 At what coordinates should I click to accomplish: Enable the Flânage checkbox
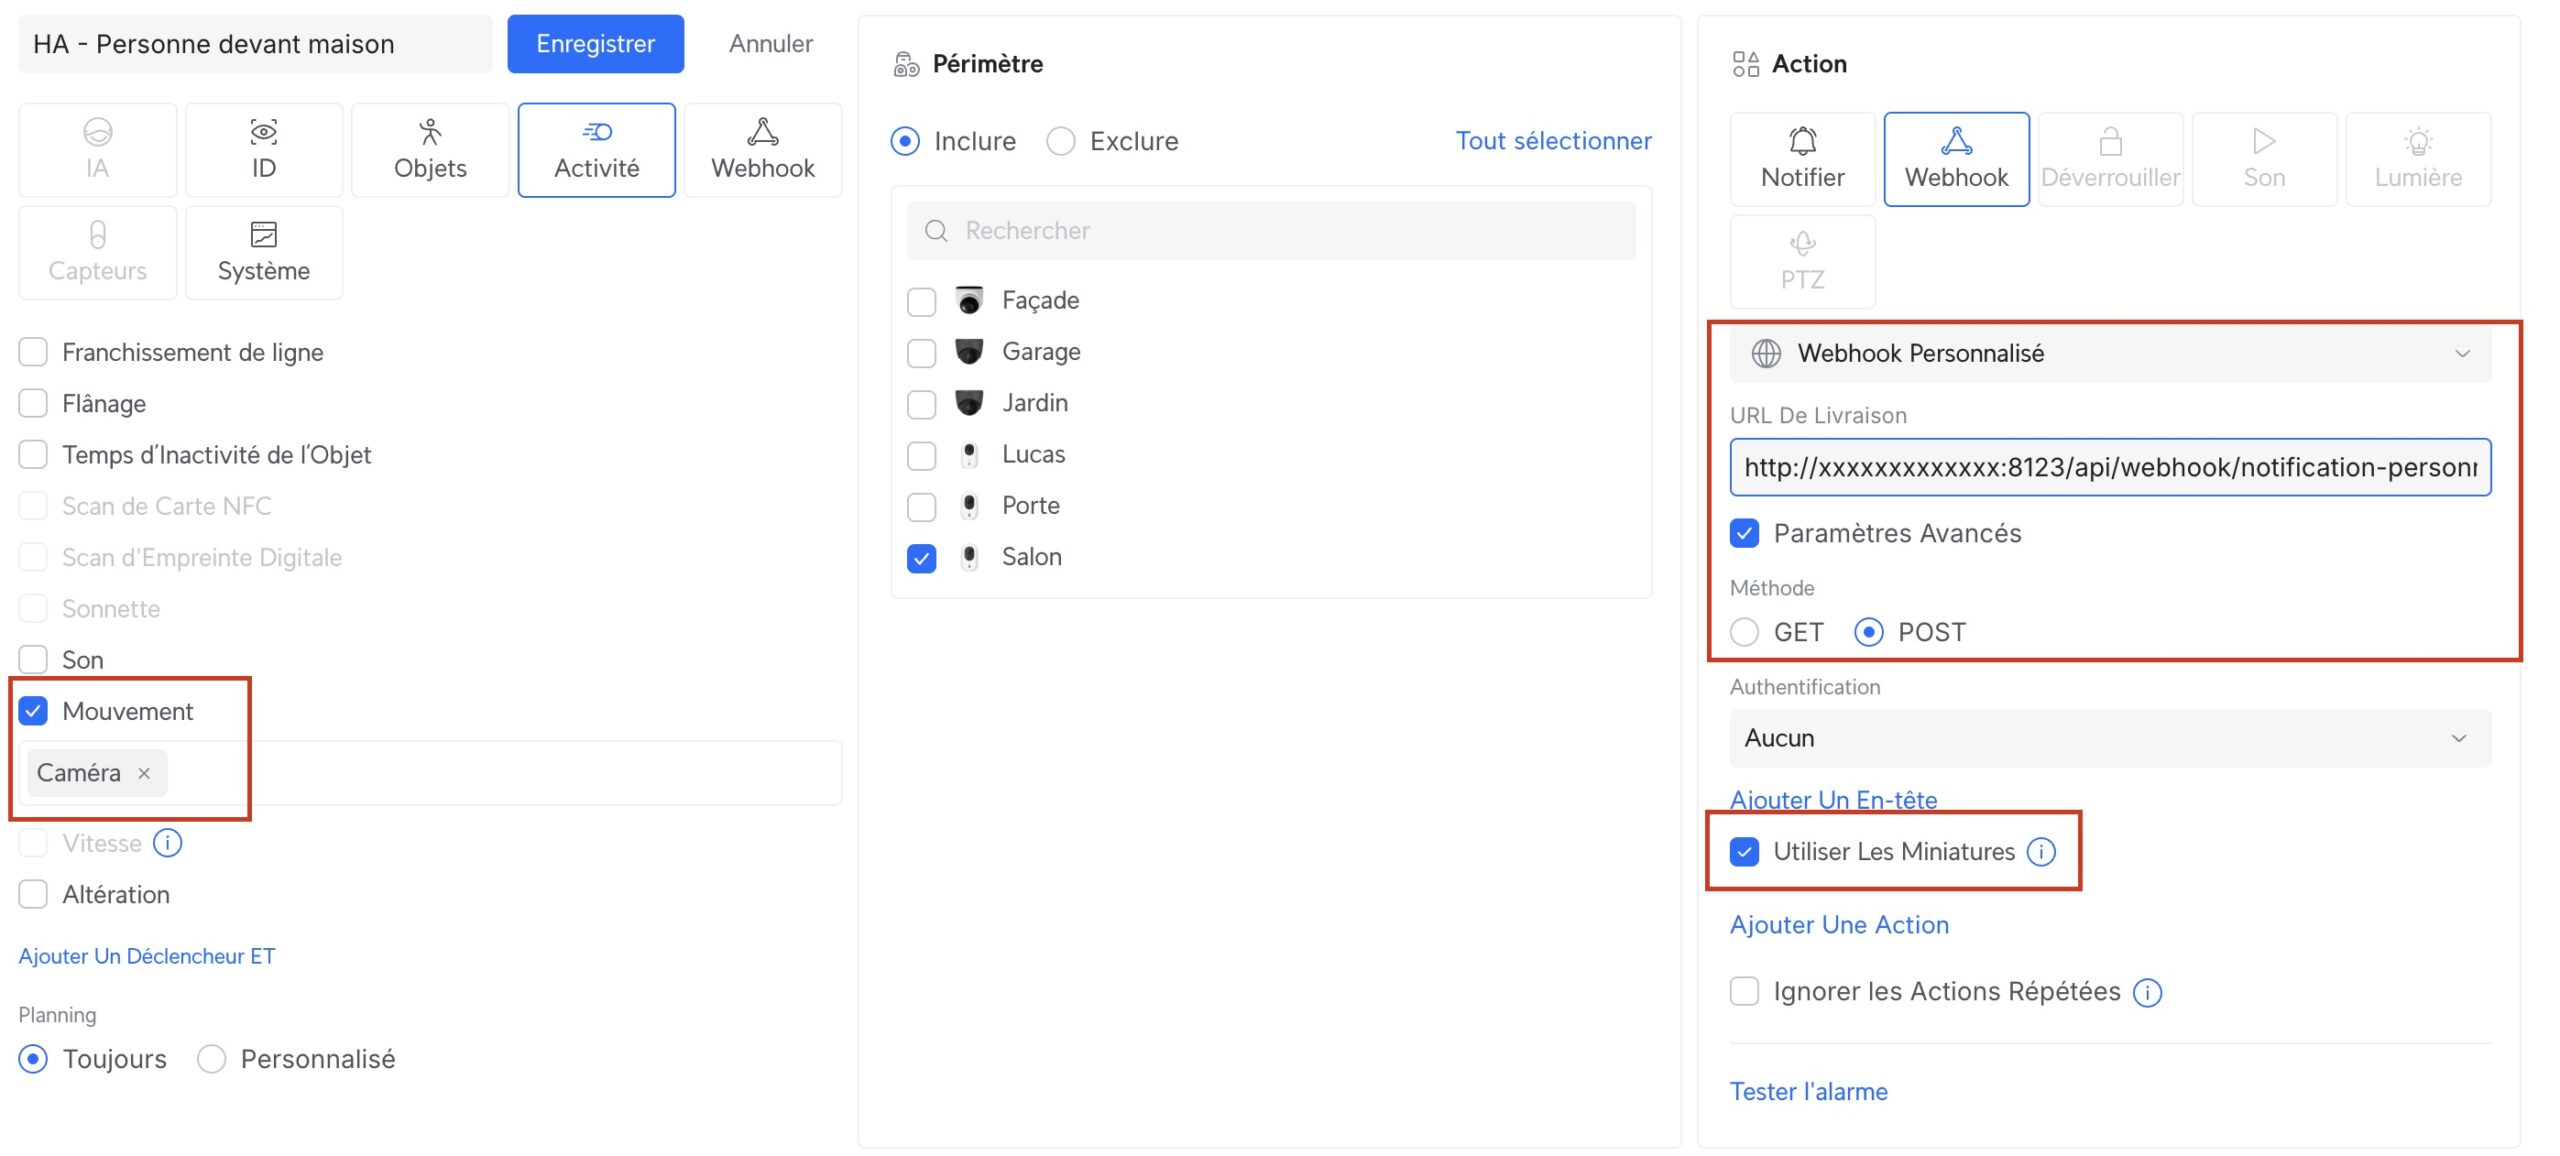point(33,403)
